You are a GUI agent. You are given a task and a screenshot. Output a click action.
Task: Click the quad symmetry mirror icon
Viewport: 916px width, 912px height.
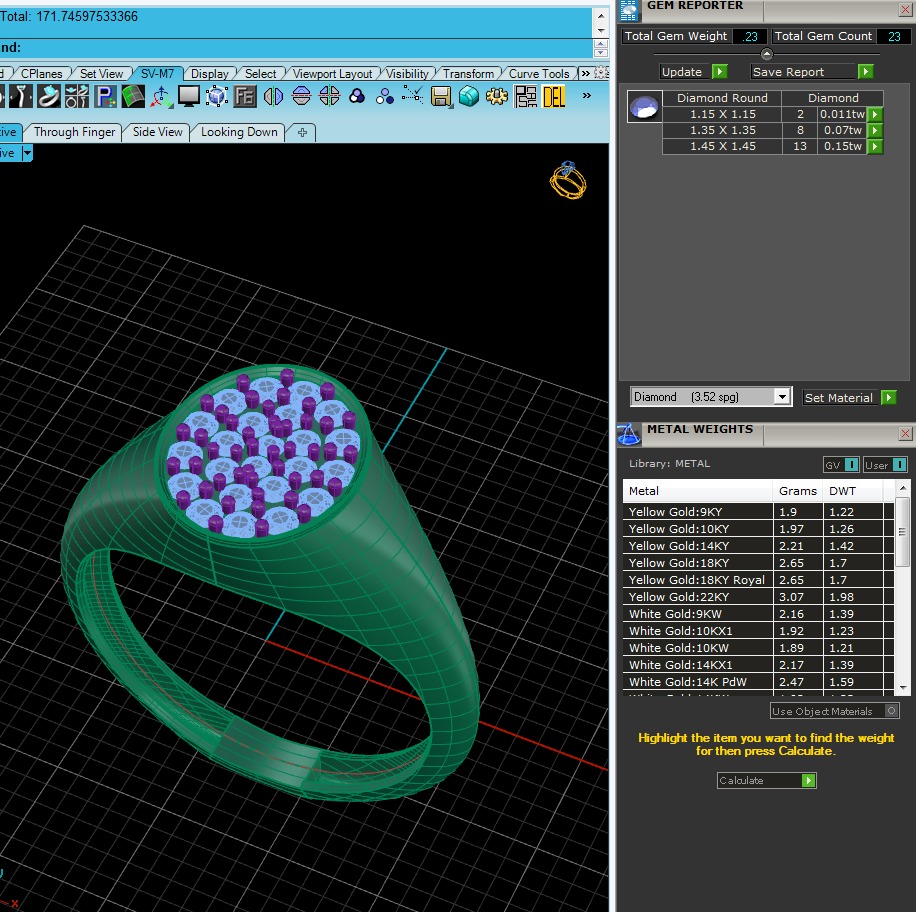tap(329, 96)
